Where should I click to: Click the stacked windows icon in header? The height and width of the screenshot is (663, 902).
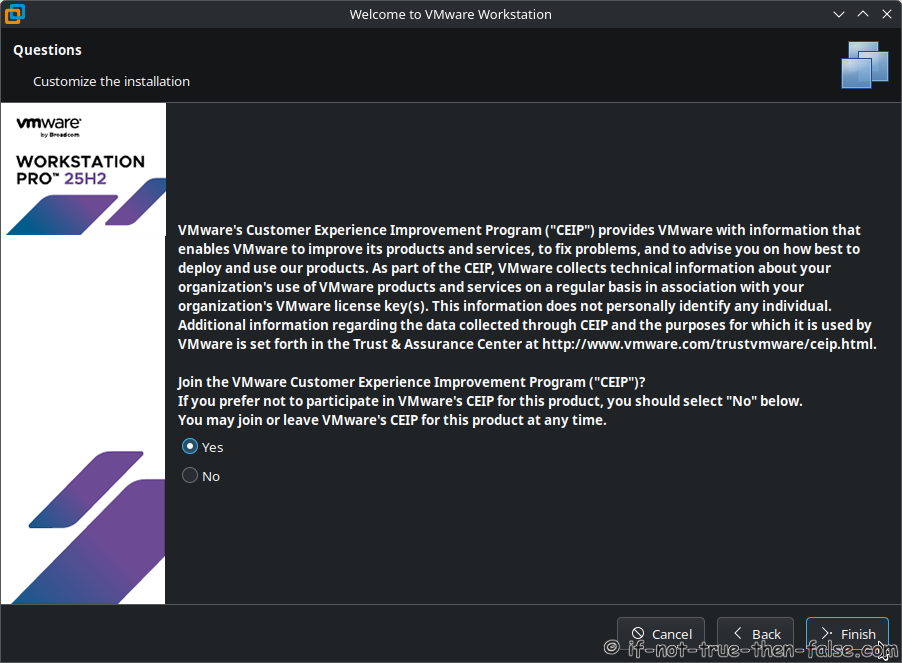(865, 65)
